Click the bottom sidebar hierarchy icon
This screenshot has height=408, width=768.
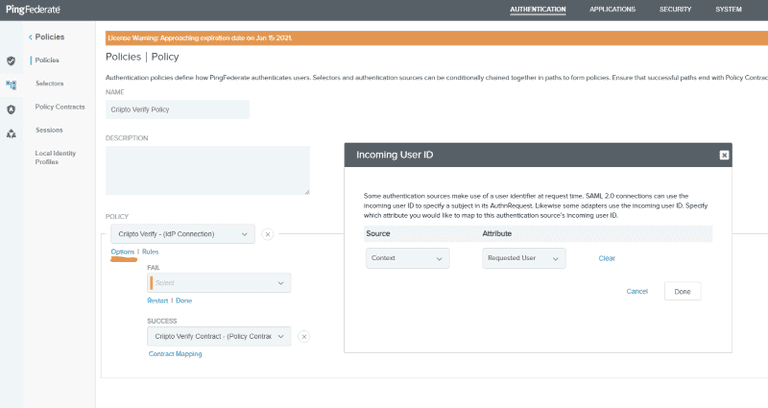[x=11, y=133]
